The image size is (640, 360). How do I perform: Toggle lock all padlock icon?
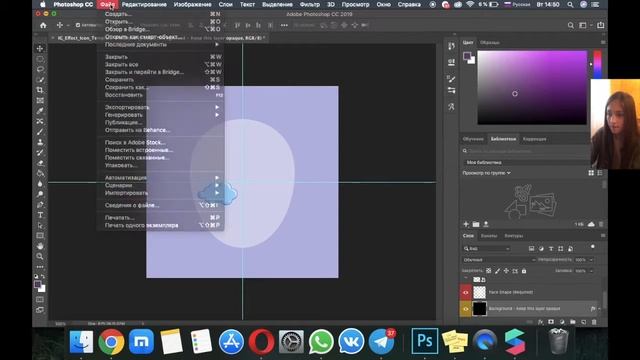(x=524, y=271)
